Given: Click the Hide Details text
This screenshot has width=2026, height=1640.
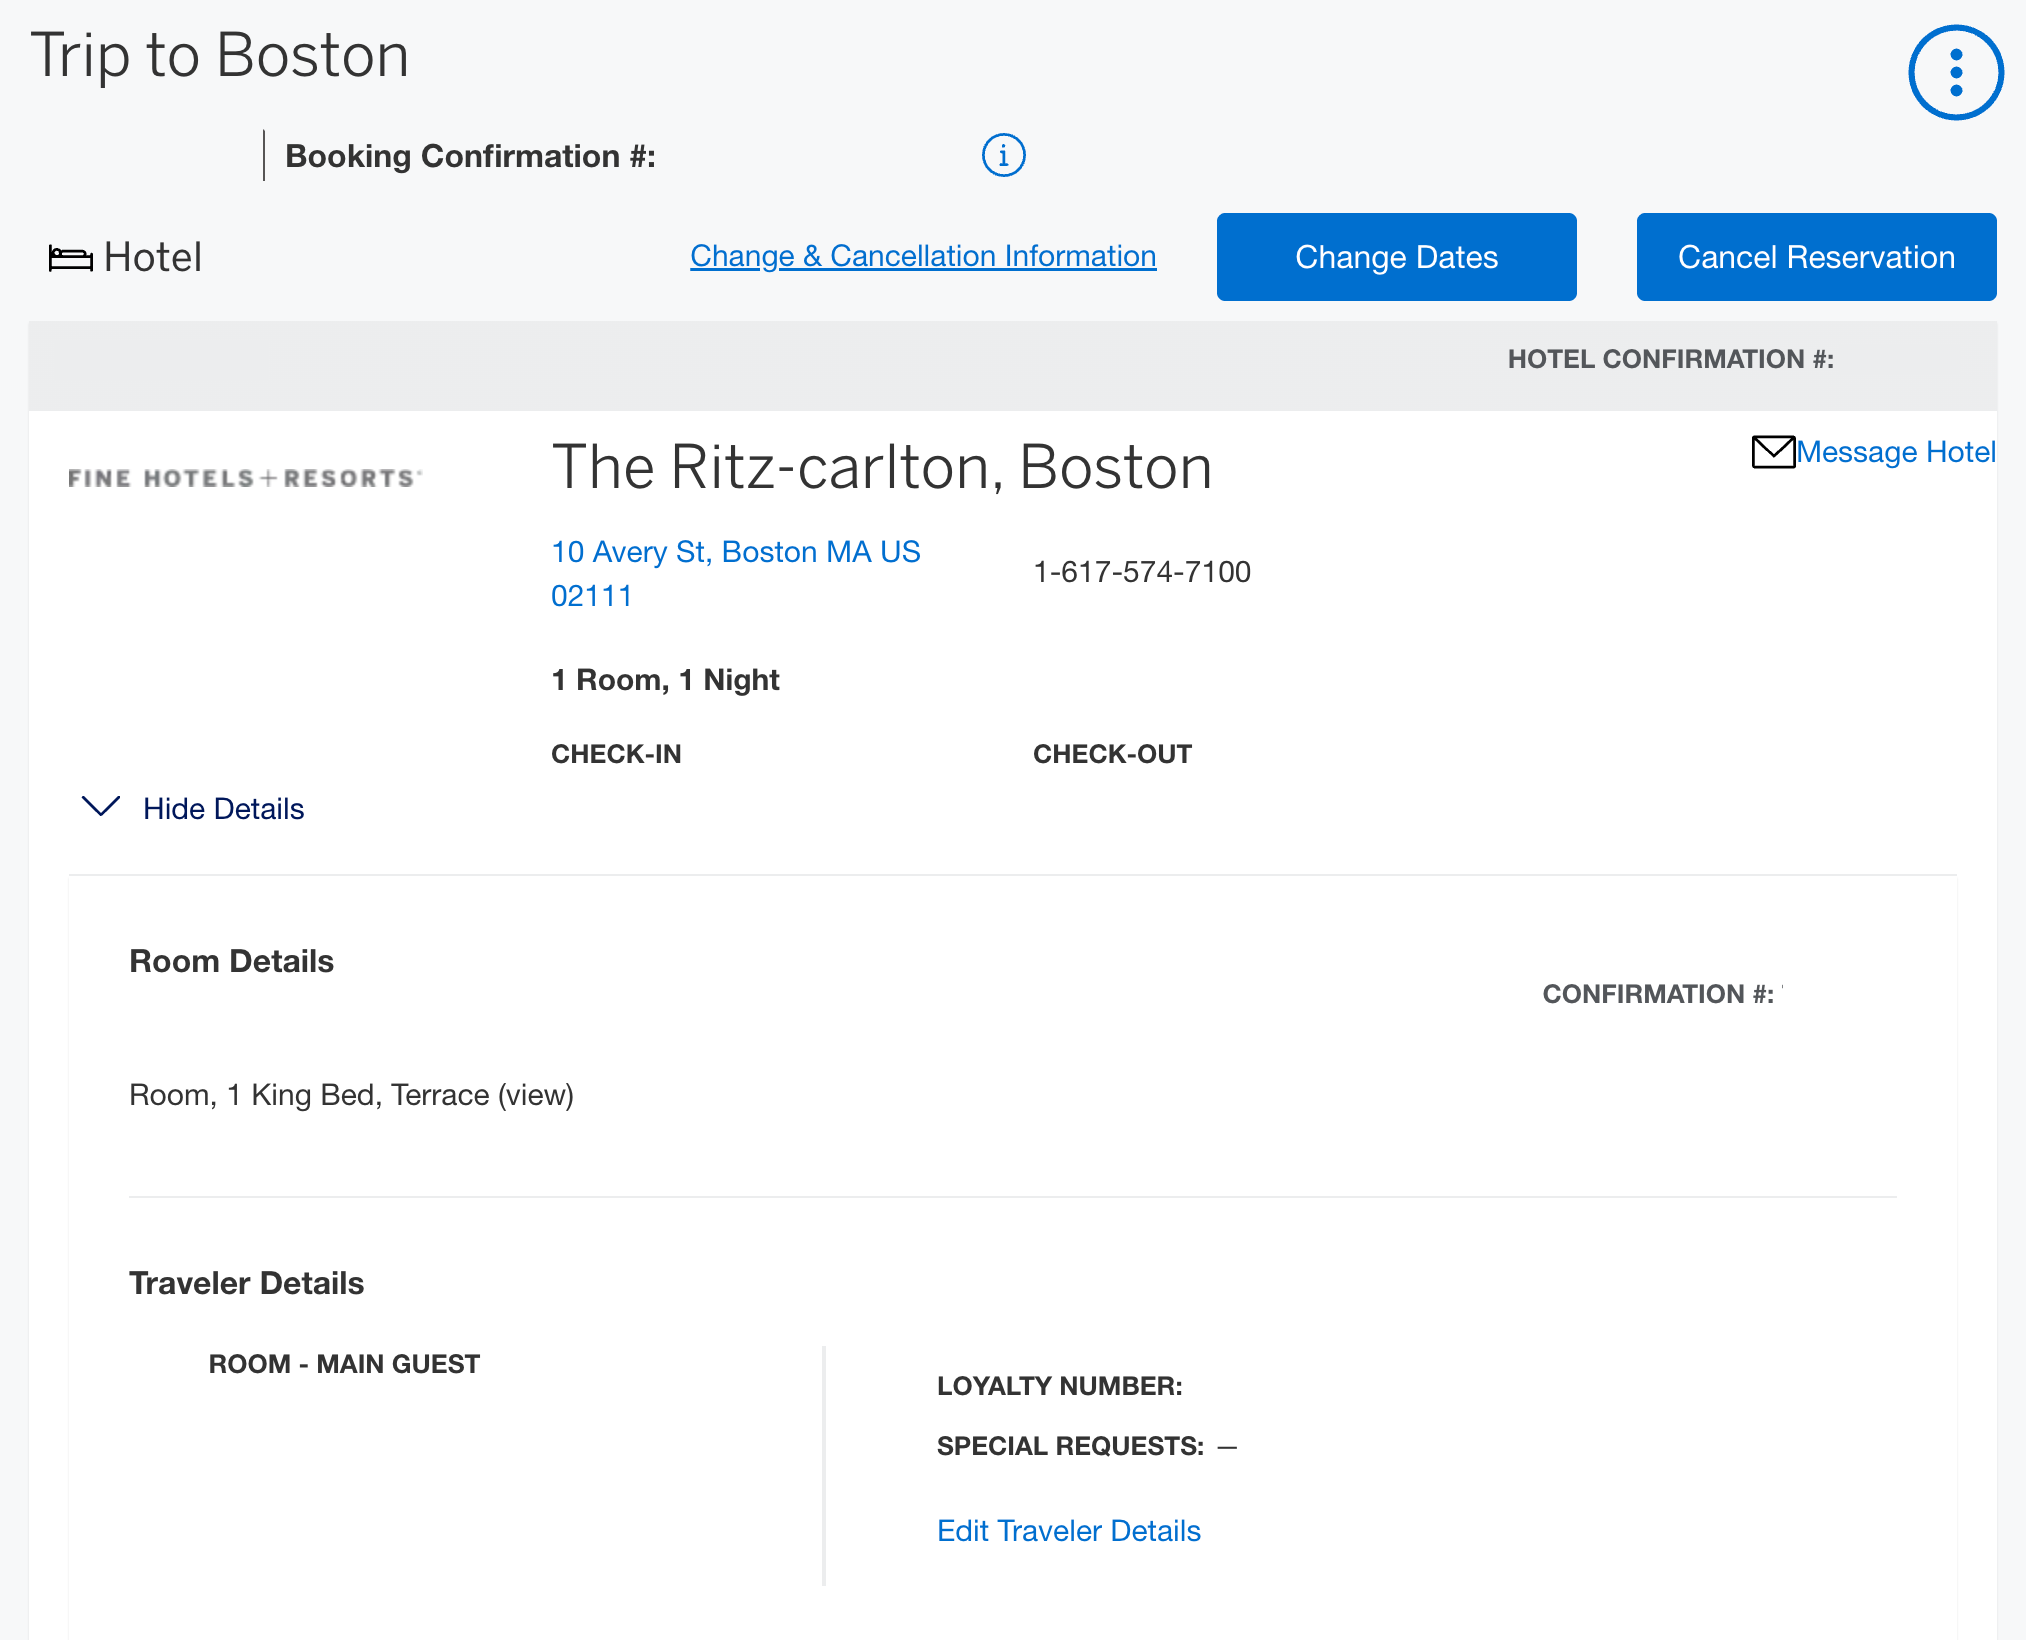Looking at the screenshot, I should [223, 809].
